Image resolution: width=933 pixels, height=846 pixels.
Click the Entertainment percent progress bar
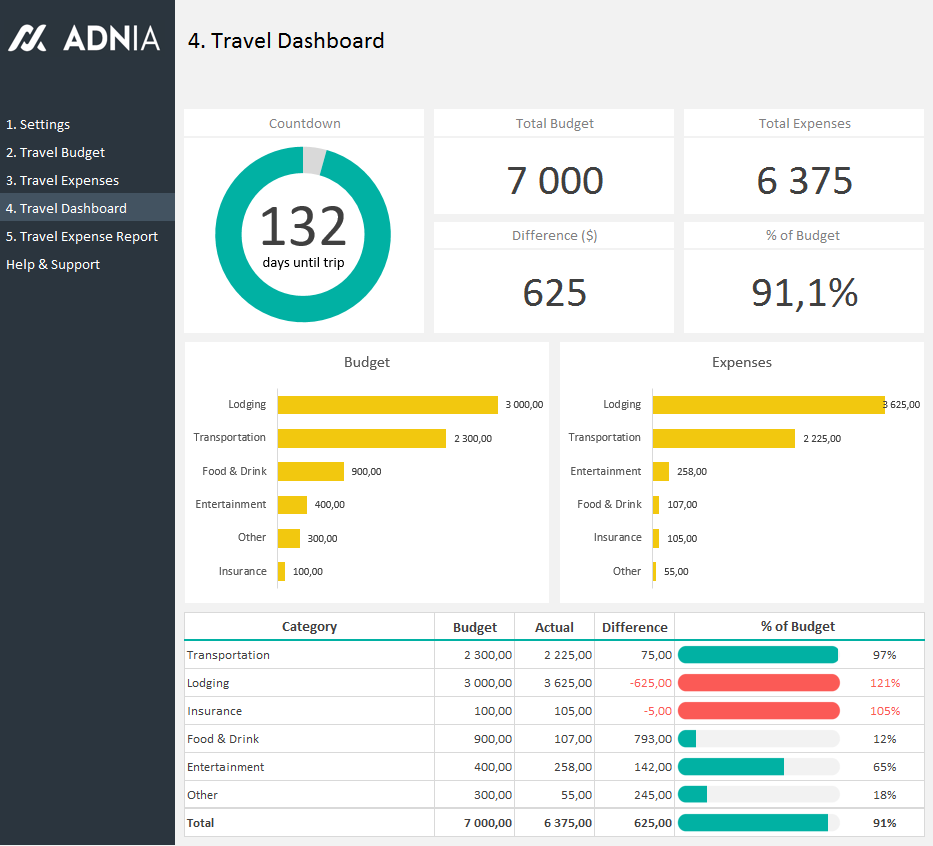pos(731,767)
